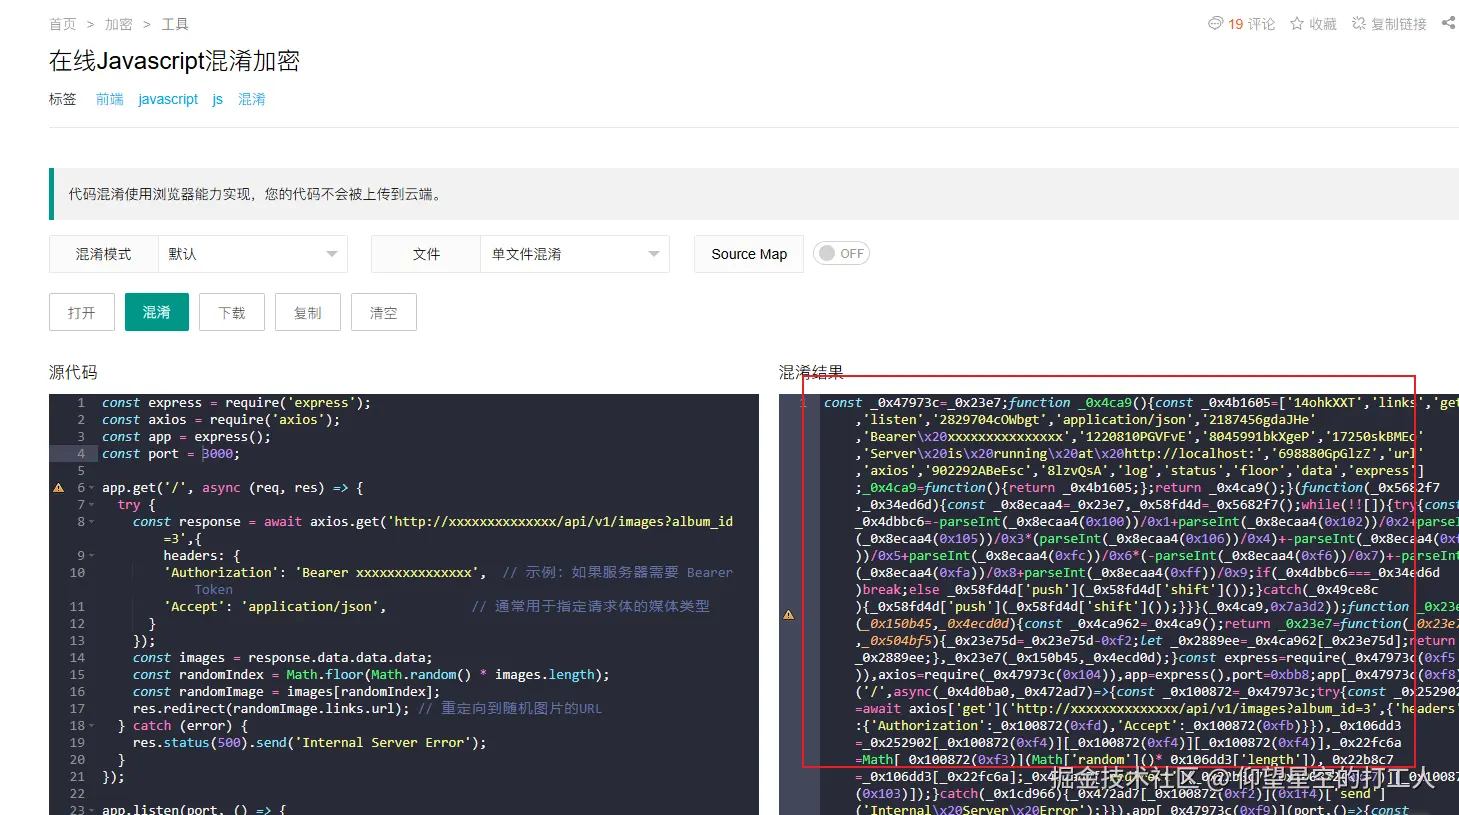Collapse the code fold arrow on line 6
The image size is (1459, 815).
pyautogui.click(x=92, y=488)
